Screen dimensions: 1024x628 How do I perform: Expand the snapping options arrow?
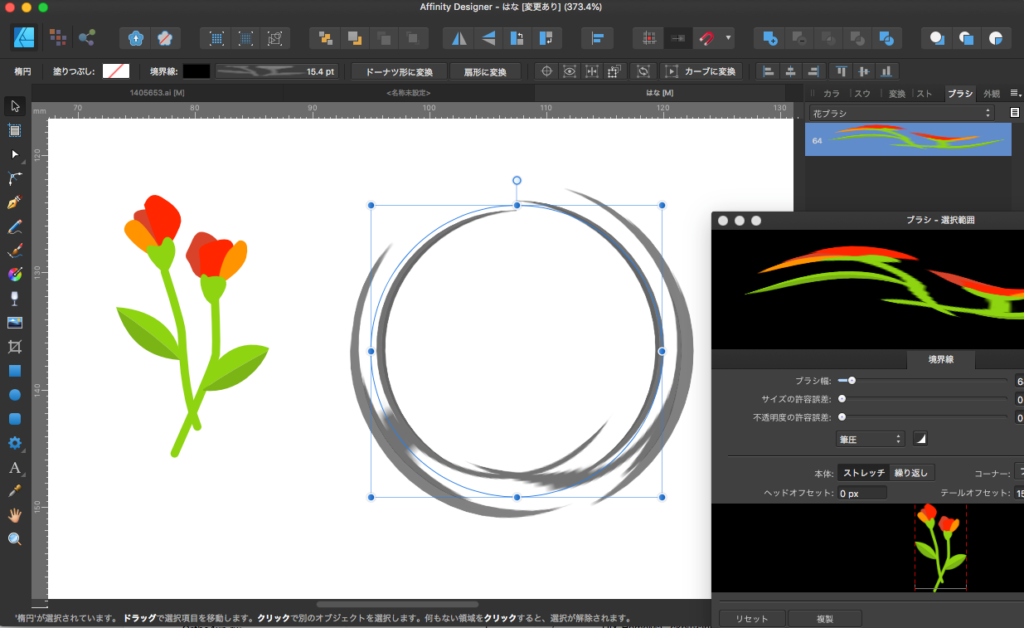point(728,38)
